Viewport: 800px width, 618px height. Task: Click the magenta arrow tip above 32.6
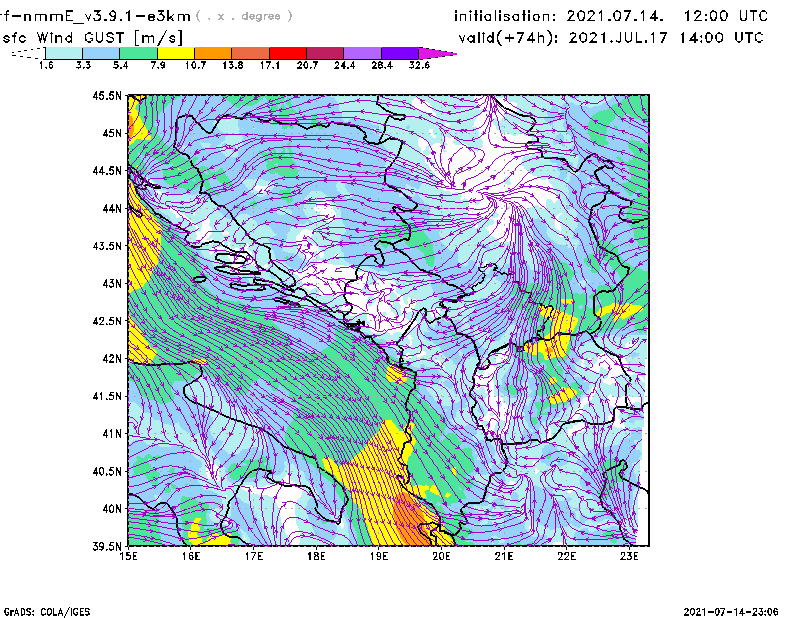click(x=437, y=53)
